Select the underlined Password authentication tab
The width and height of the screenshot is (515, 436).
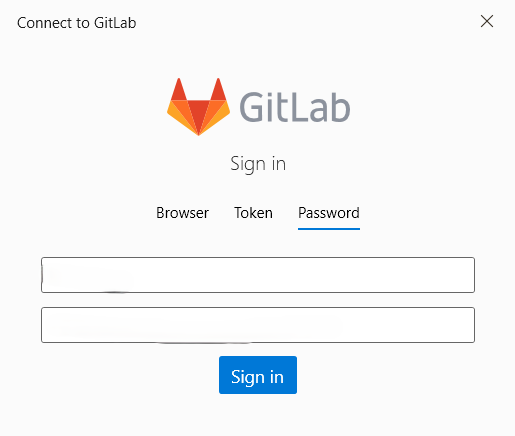(x=329, y=213)
